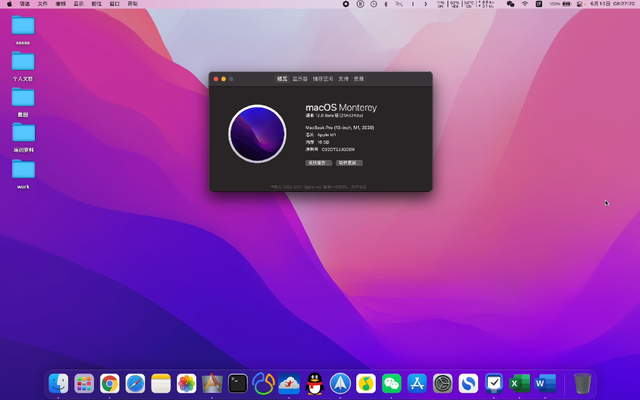Switch to the 显示器 (Displays) tab
This screenshot has width=640, height=400.
pyautogui.click(x=300, y=78)
